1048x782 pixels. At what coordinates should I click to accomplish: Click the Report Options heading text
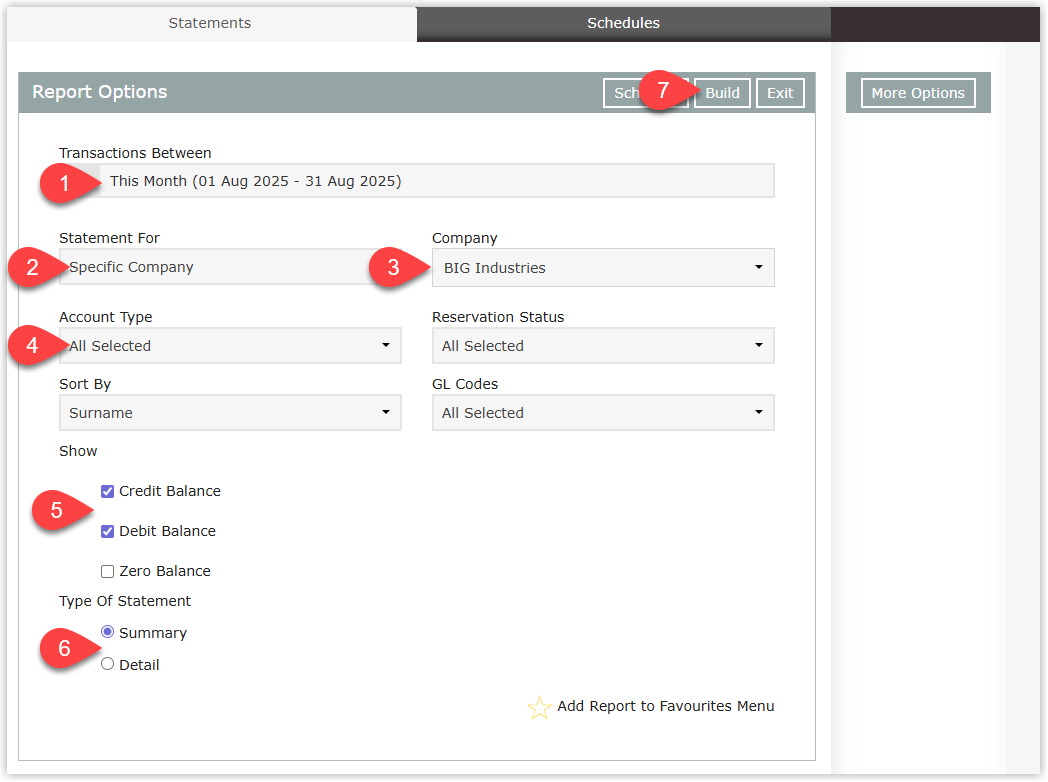100,92
